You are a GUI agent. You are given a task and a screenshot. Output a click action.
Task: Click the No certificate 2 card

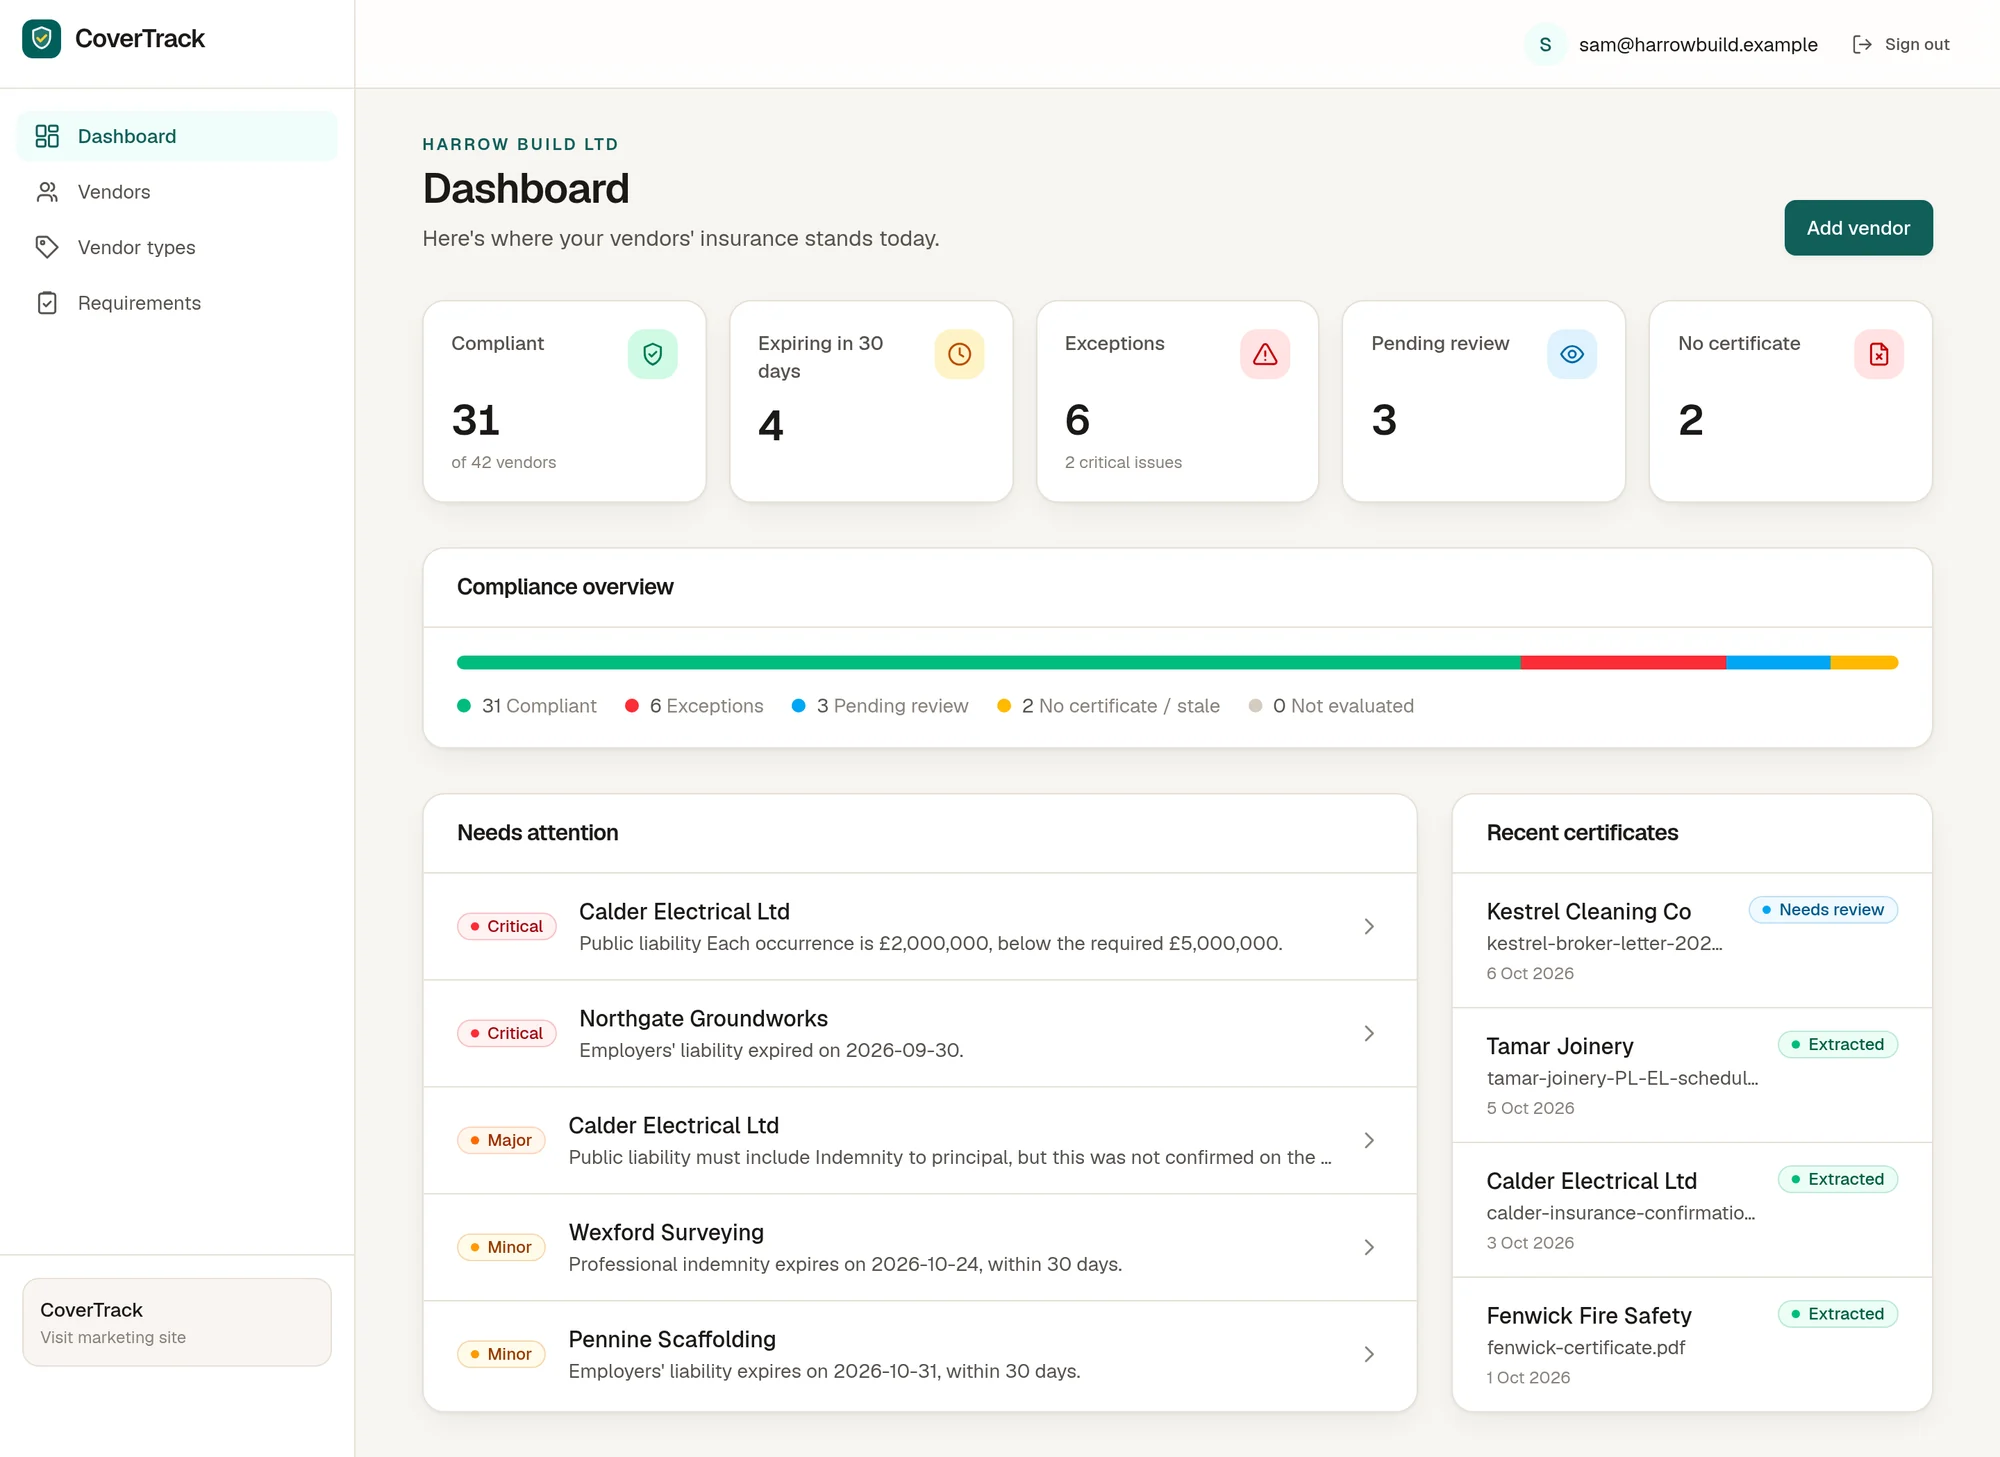pyautogui.click(x=1791, y=401)
